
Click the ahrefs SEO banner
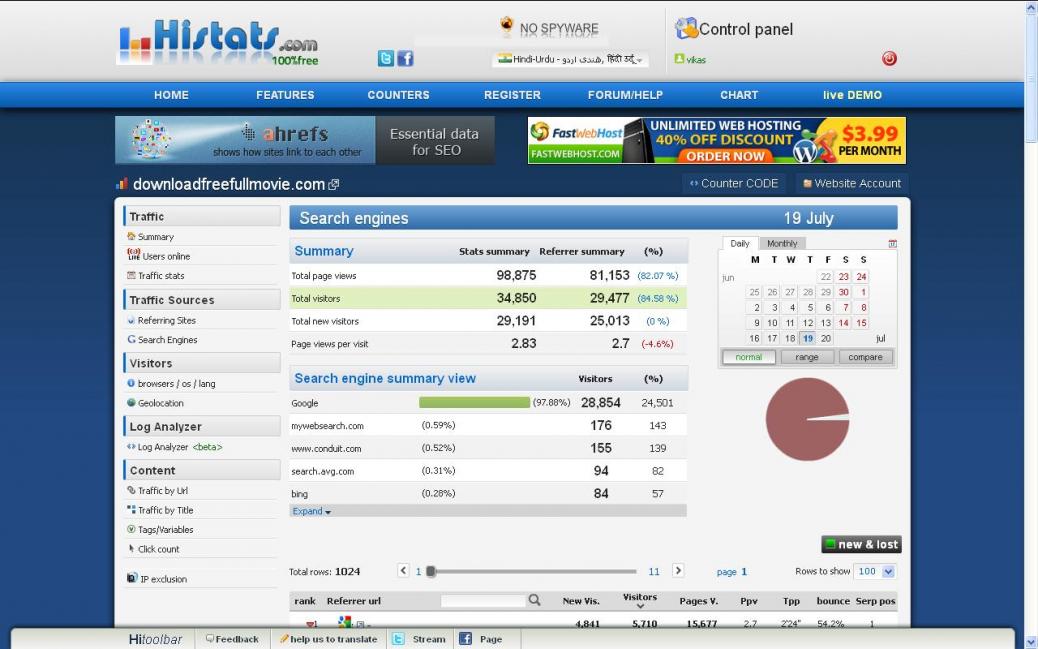305,140
